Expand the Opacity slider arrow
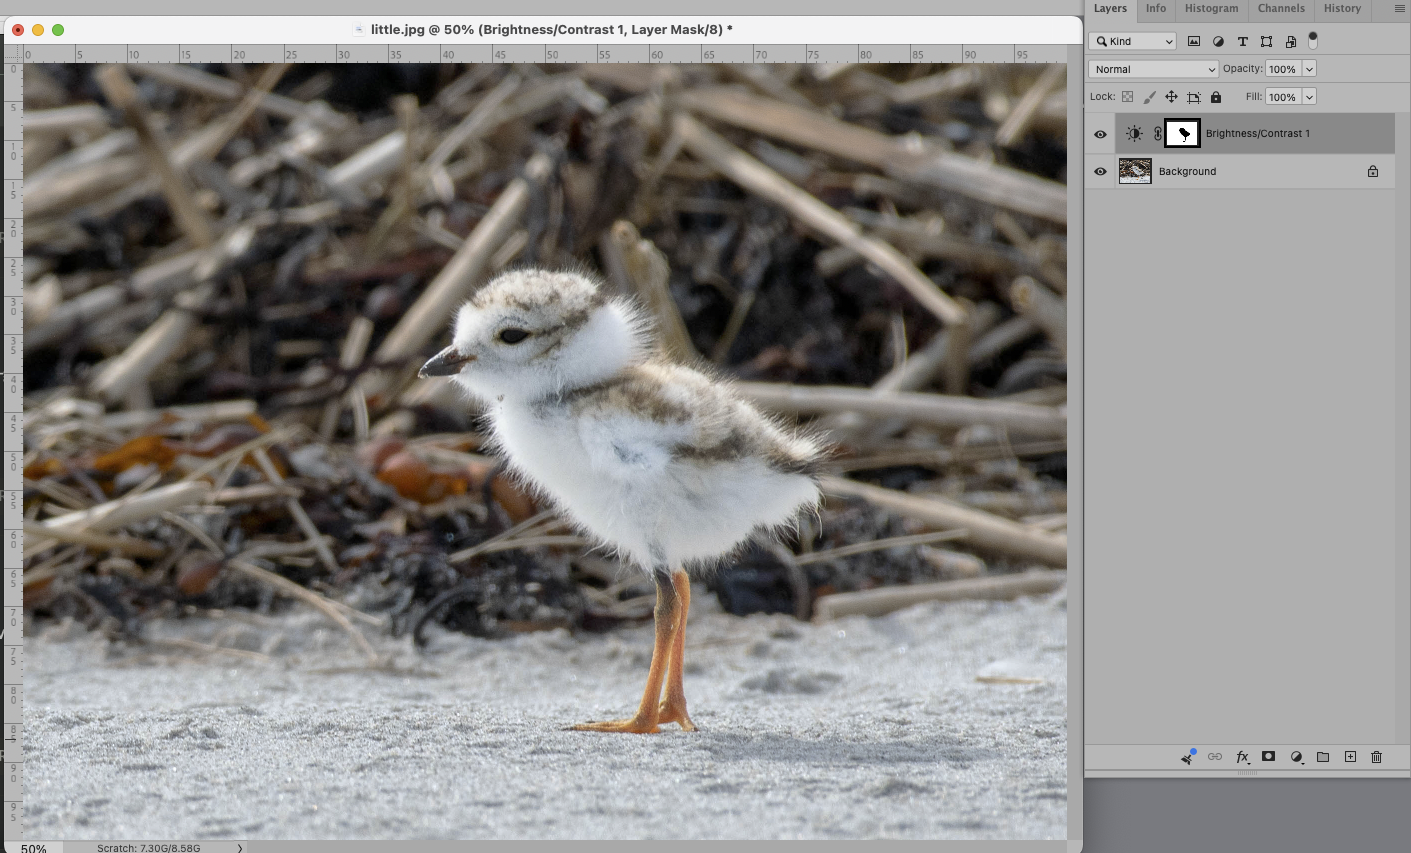Image resolution: width=1411 pixels, height=853 pixels. click(1309, 69)
